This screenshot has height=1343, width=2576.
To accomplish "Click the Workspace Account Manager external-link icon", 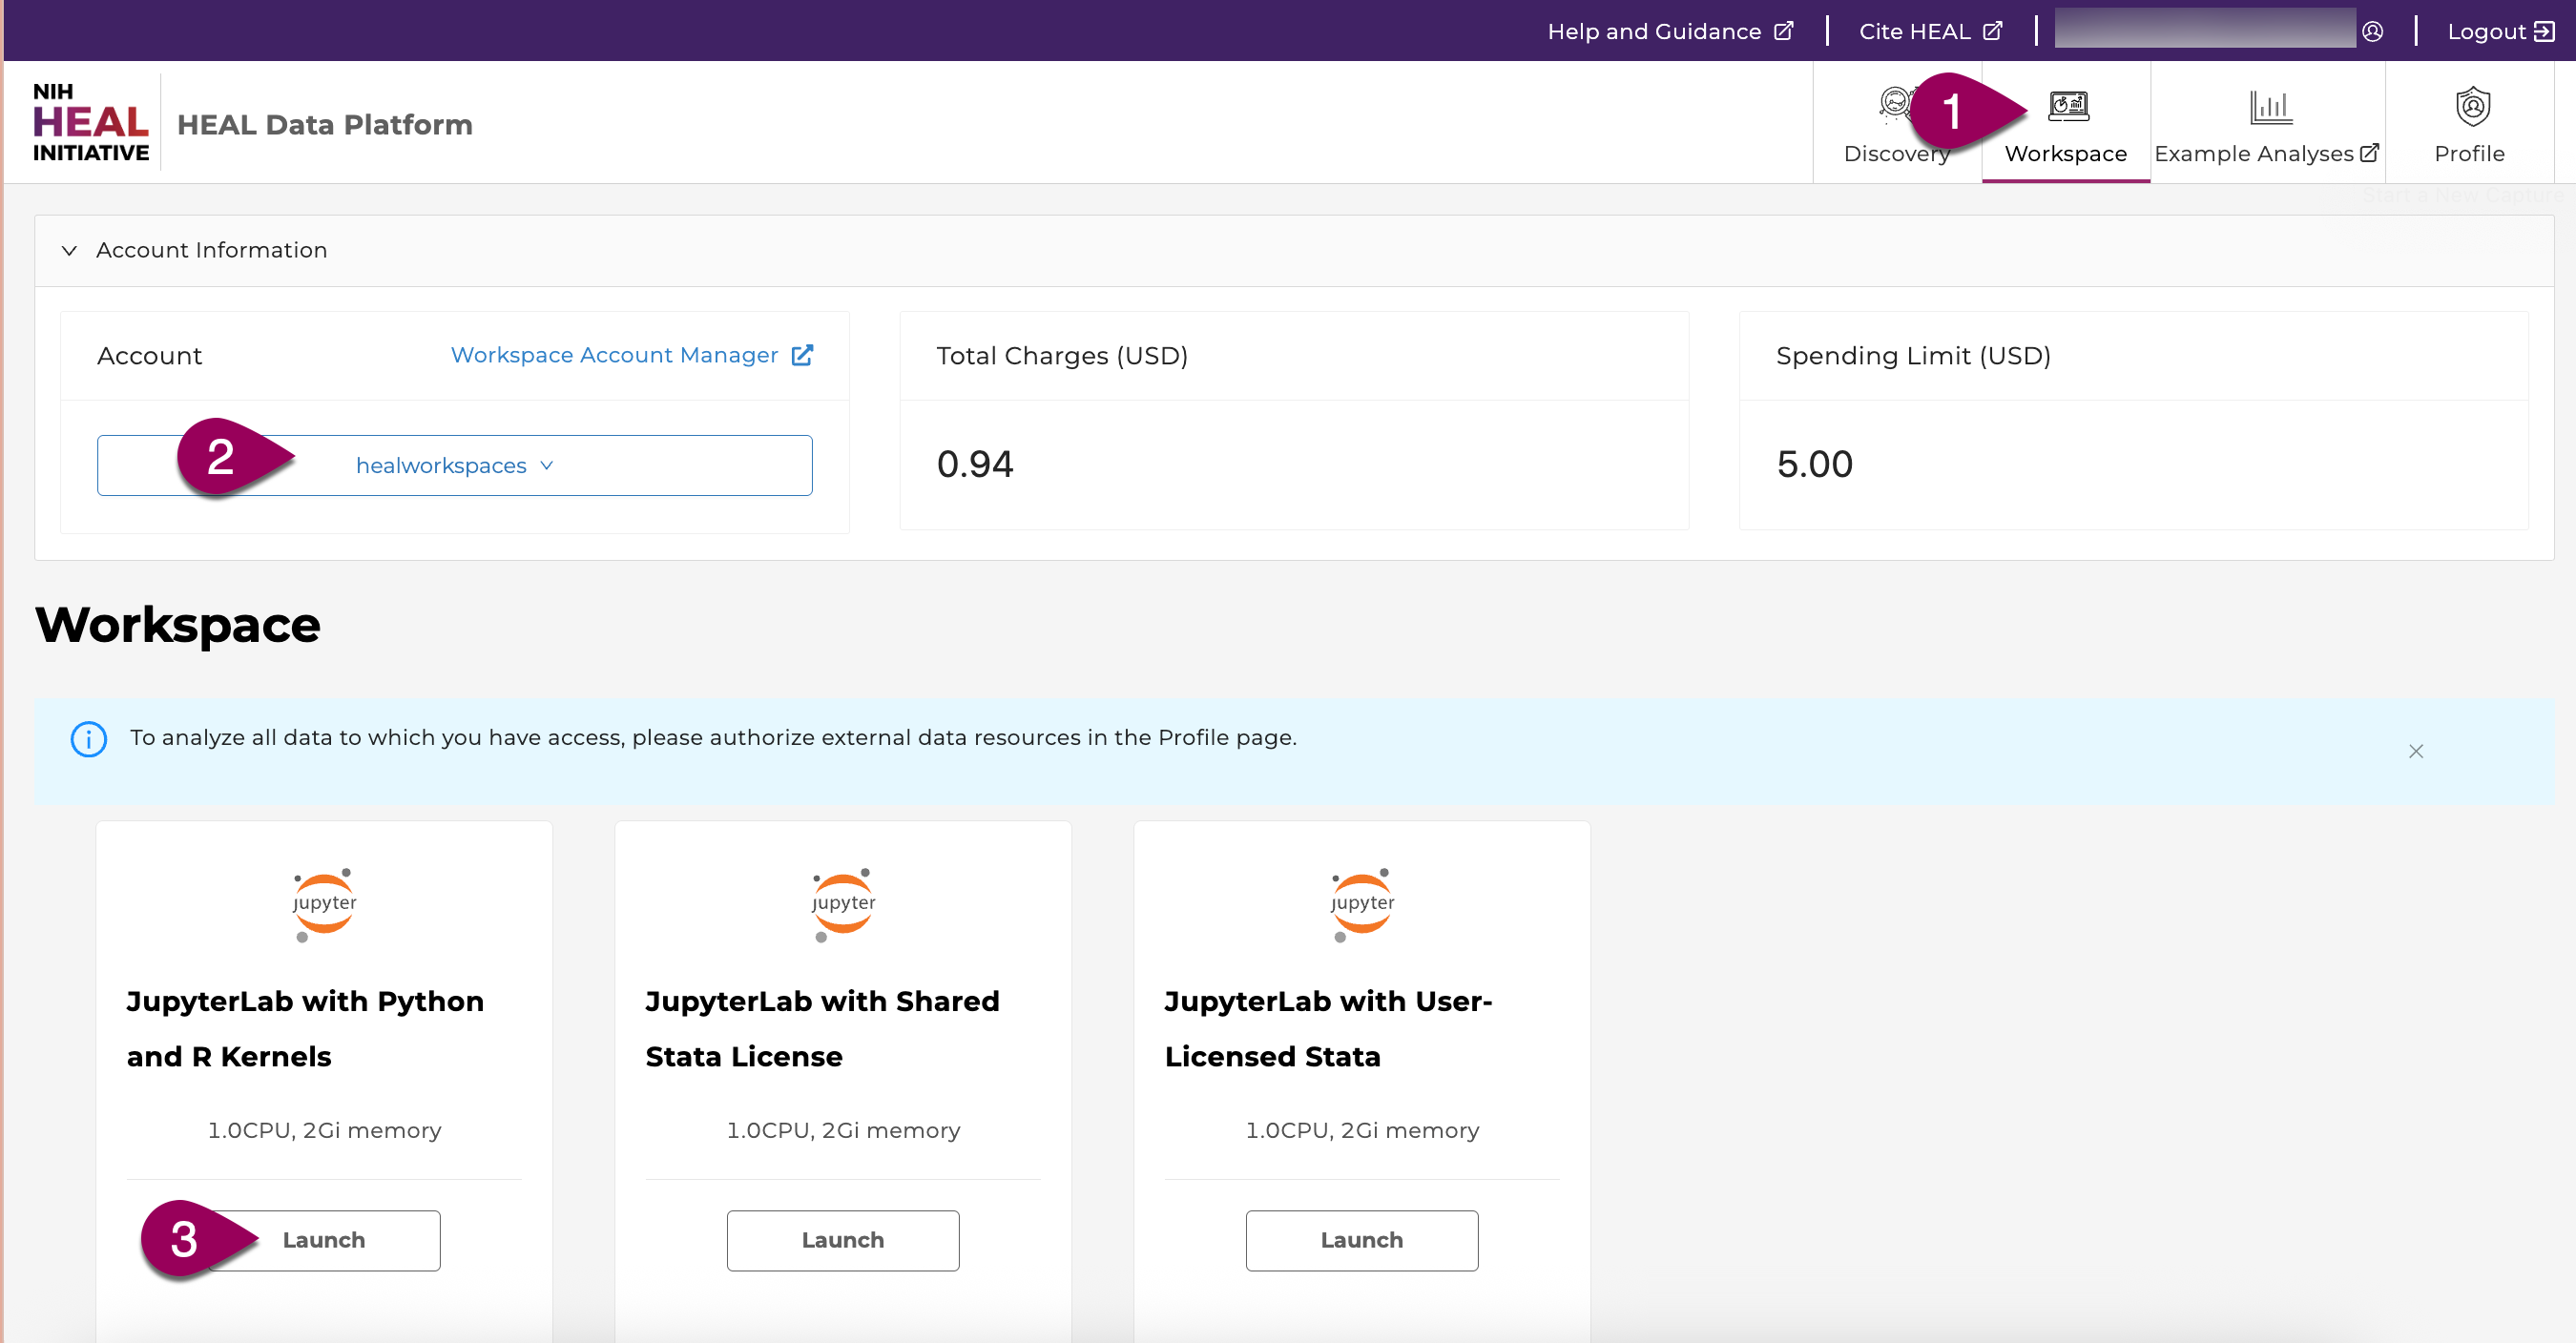I will click(802, 355).
